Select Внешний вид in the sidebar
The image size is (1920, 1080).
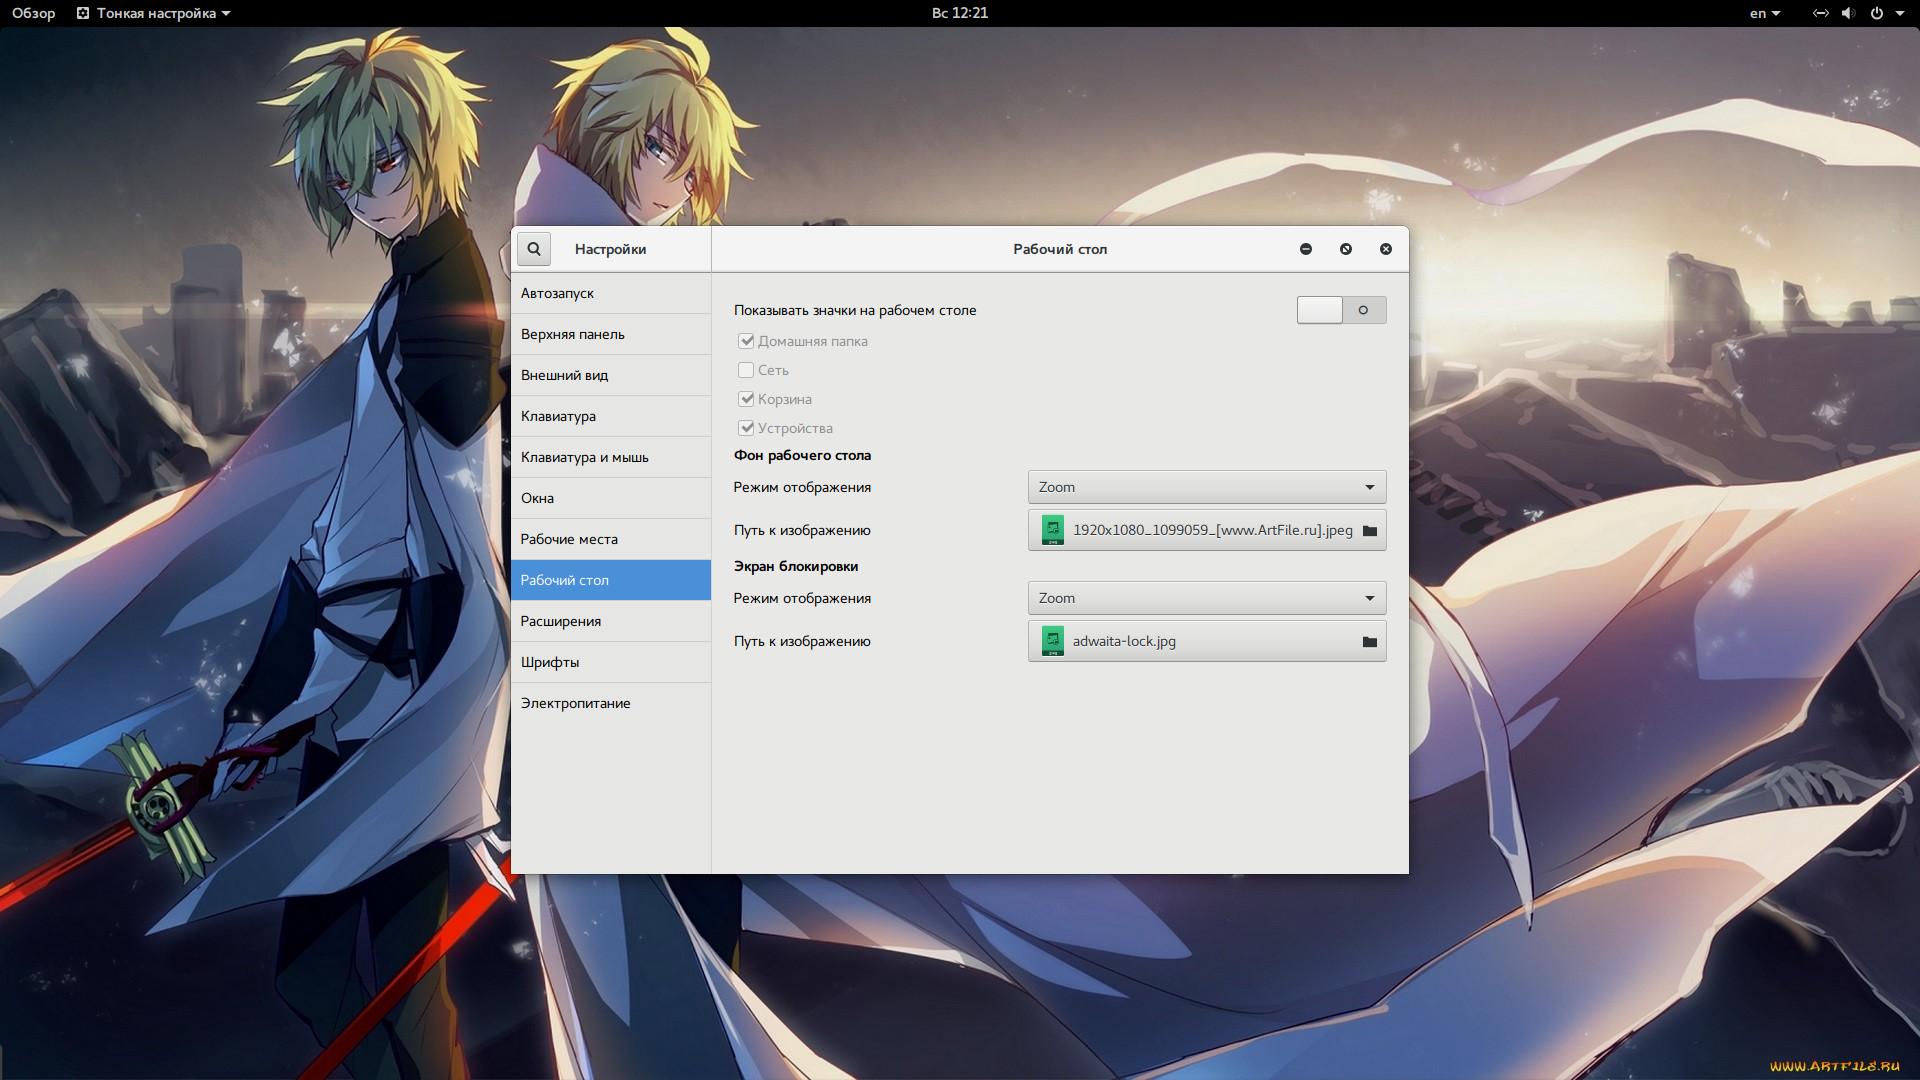[x=564, y=375]
